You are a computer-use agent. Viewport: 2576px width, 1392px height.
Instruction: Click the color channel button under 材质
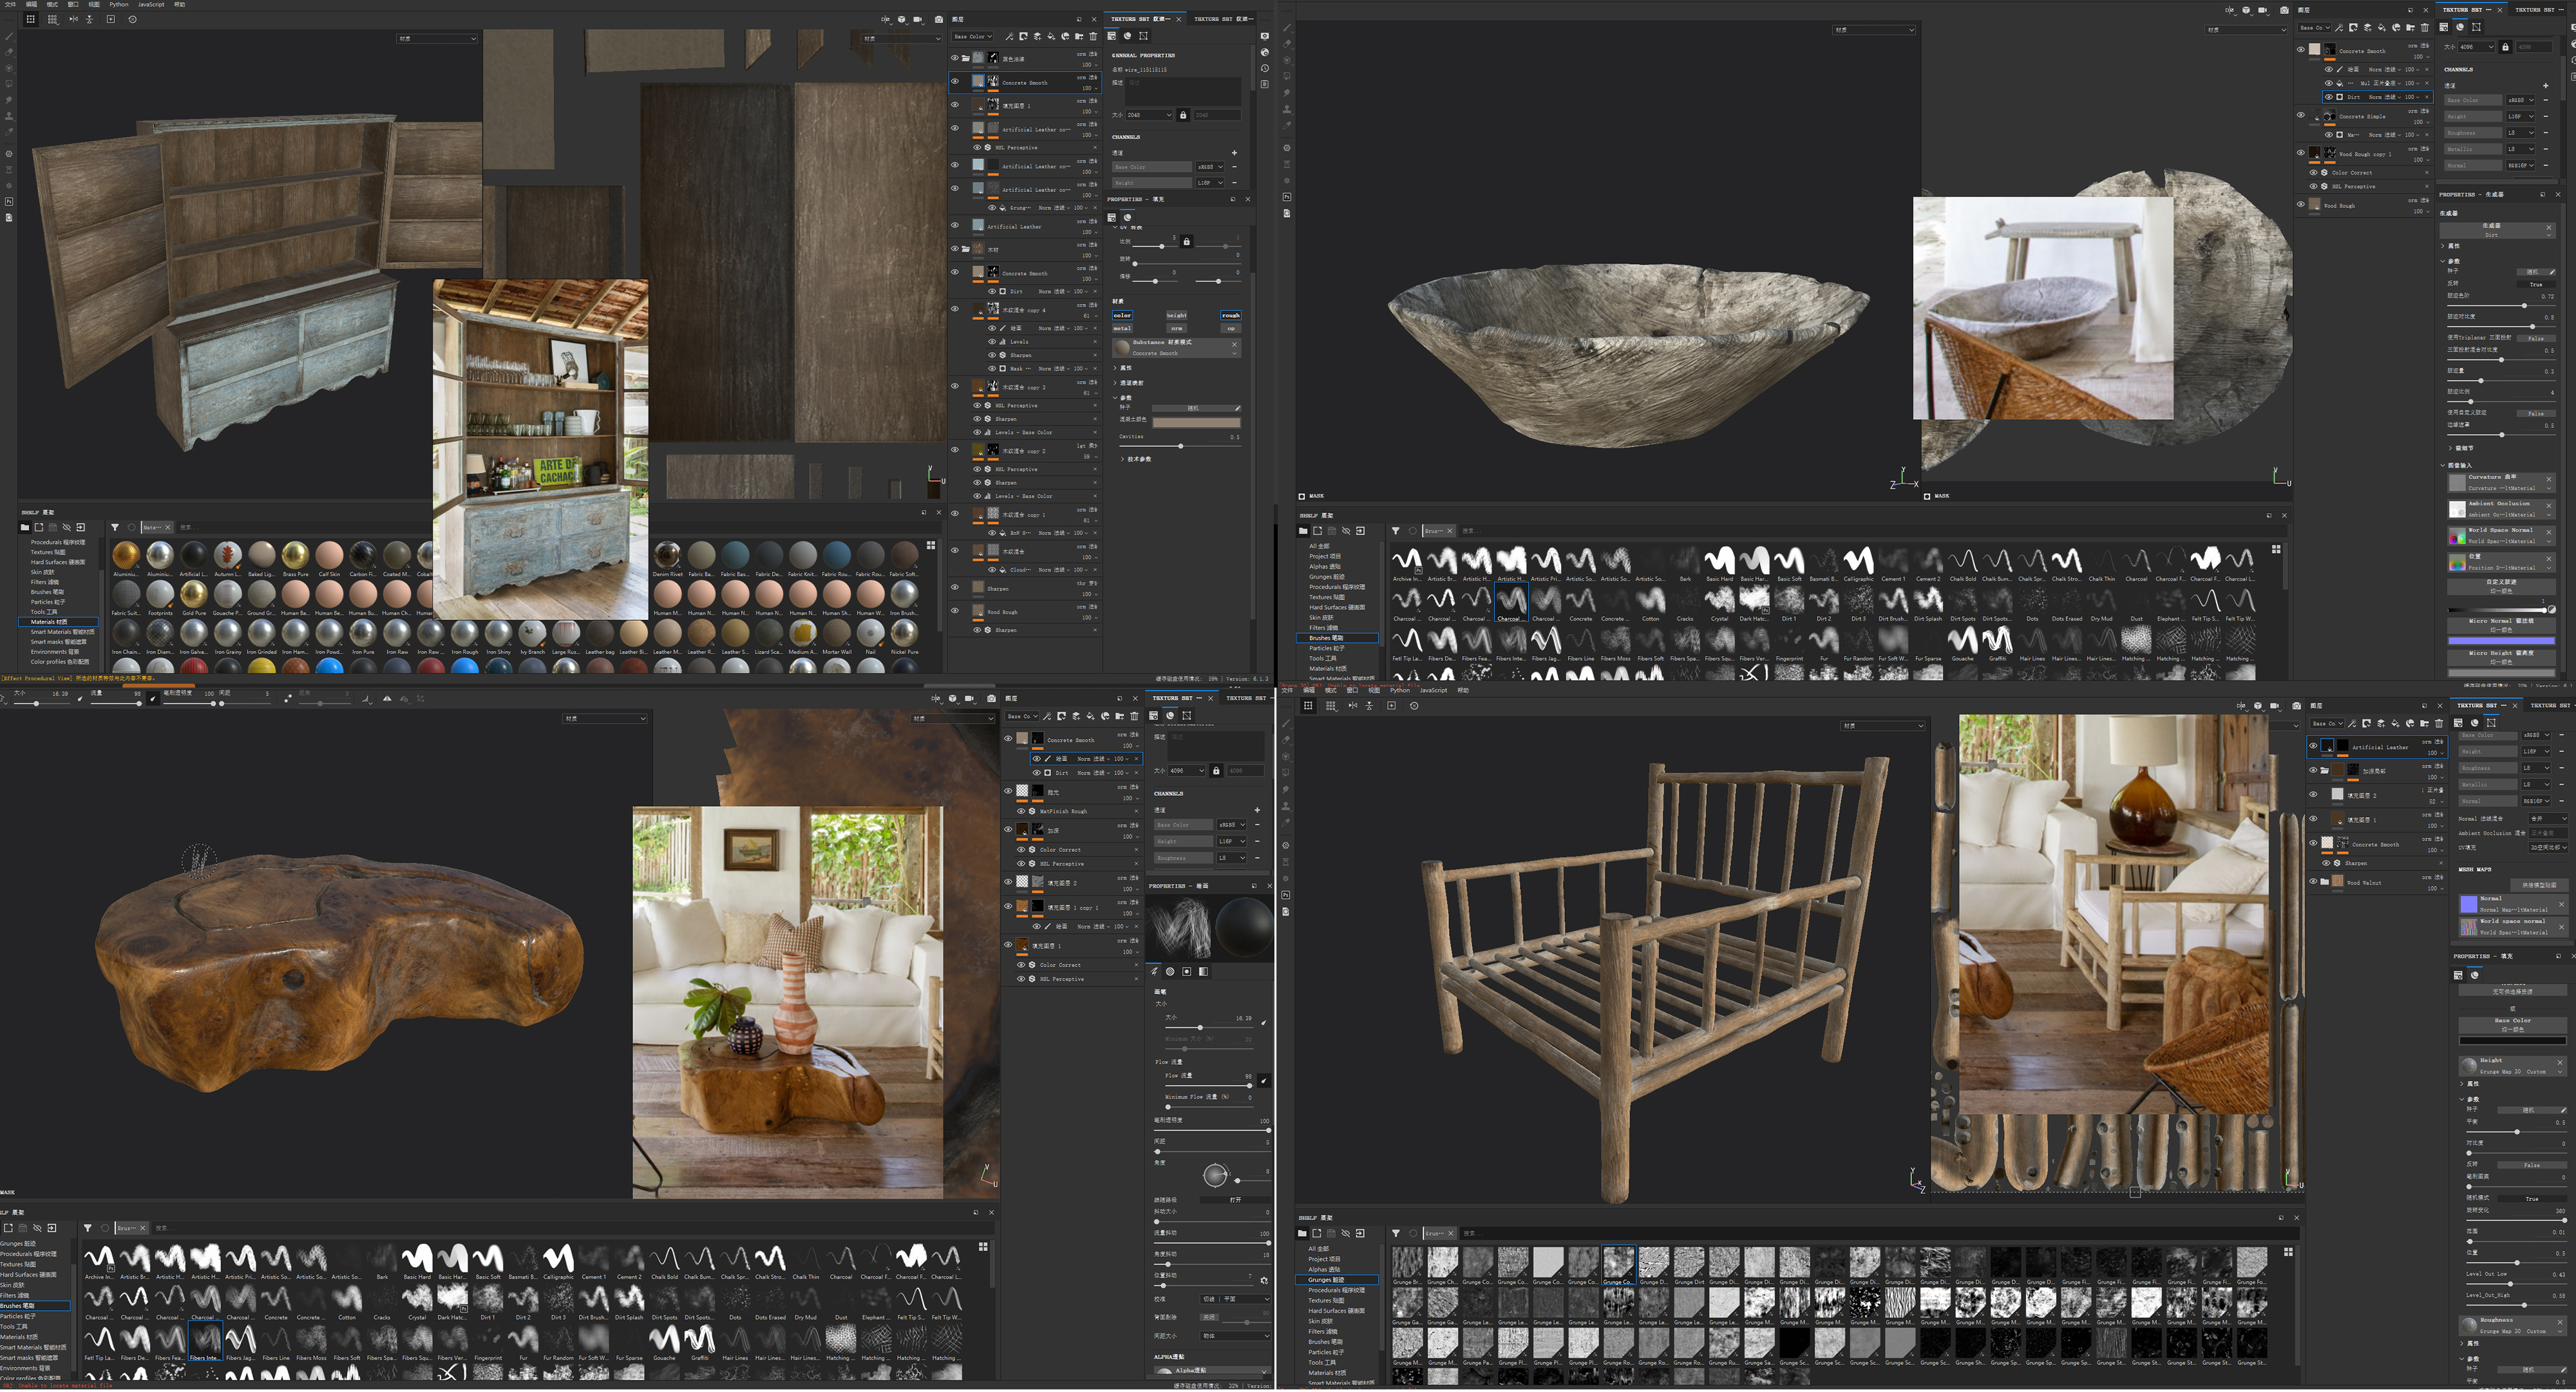click(x=1122, y=315)
